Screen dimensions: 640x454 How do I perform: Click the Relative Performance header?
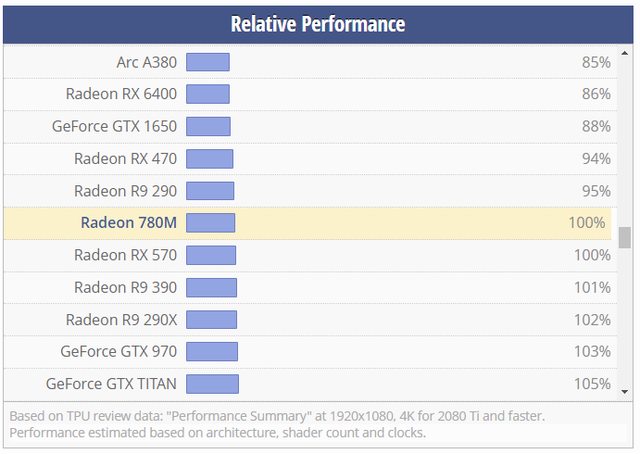click(318, 23)
